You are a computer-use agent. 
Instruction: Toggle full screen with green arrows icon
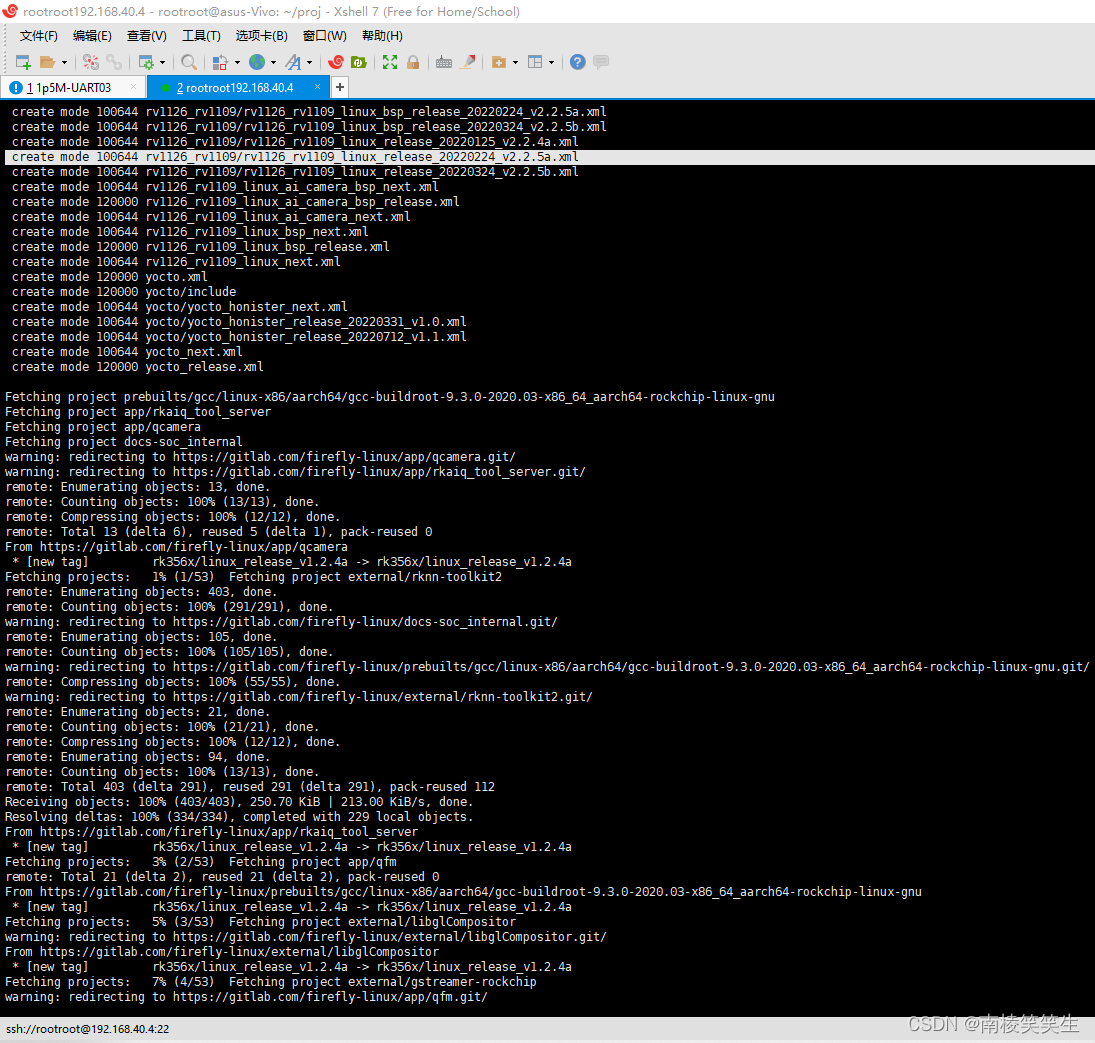(390, 62)
